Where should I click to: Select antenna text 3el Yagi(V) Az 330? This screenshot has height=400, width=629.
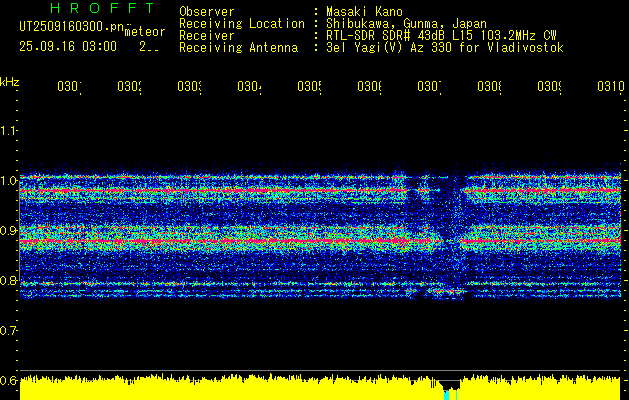point(391,48)
